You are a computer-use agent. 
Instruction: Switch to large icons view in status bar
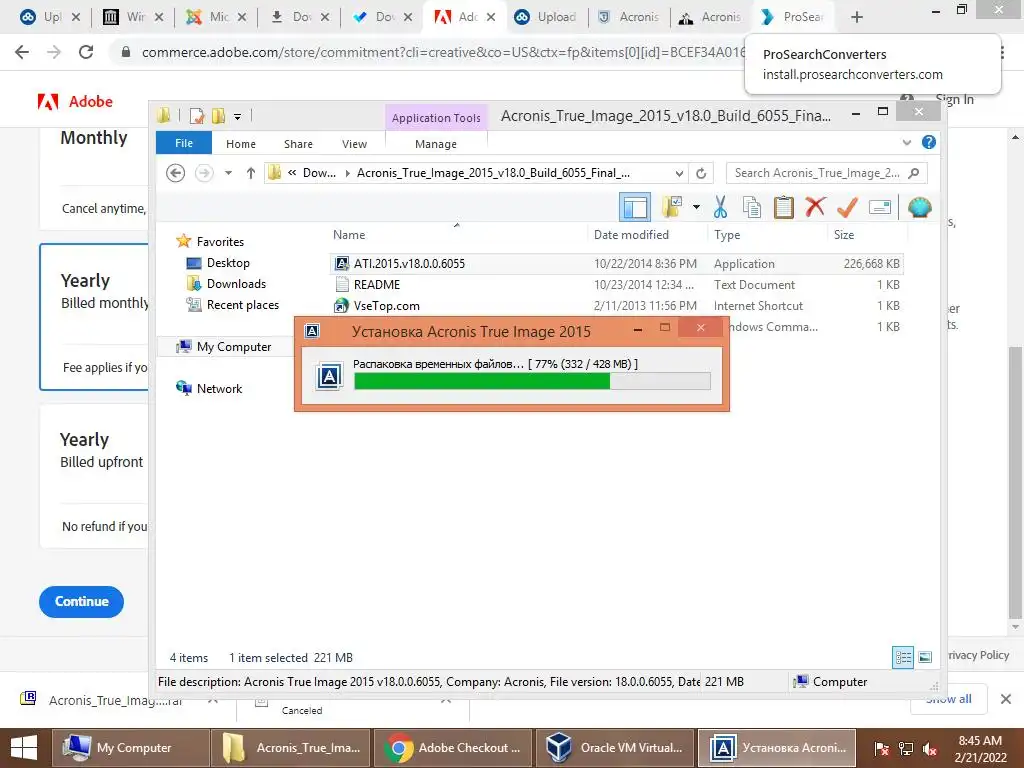[925, 657]
